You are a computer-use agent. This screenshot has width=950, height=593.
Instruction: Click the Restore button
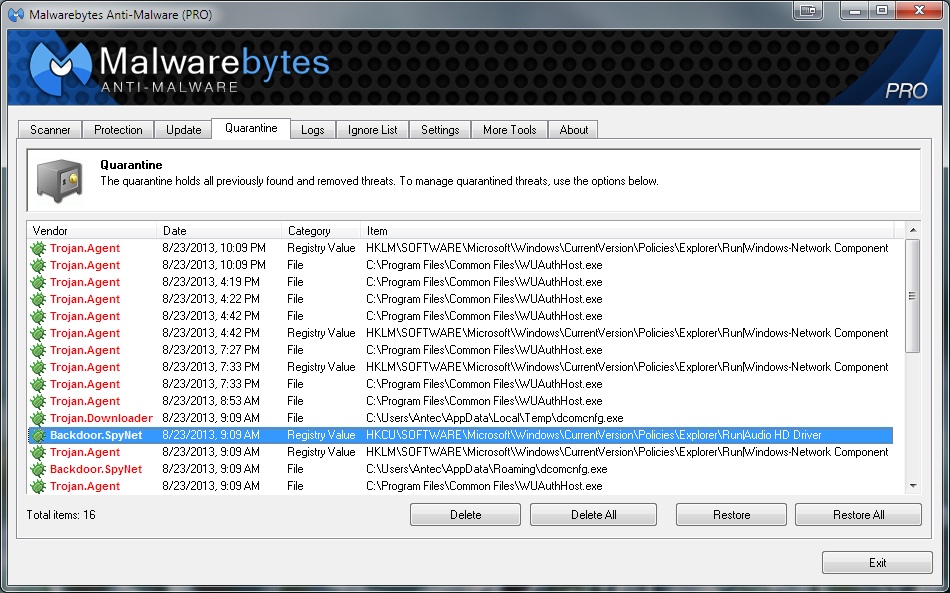point(731,515)
